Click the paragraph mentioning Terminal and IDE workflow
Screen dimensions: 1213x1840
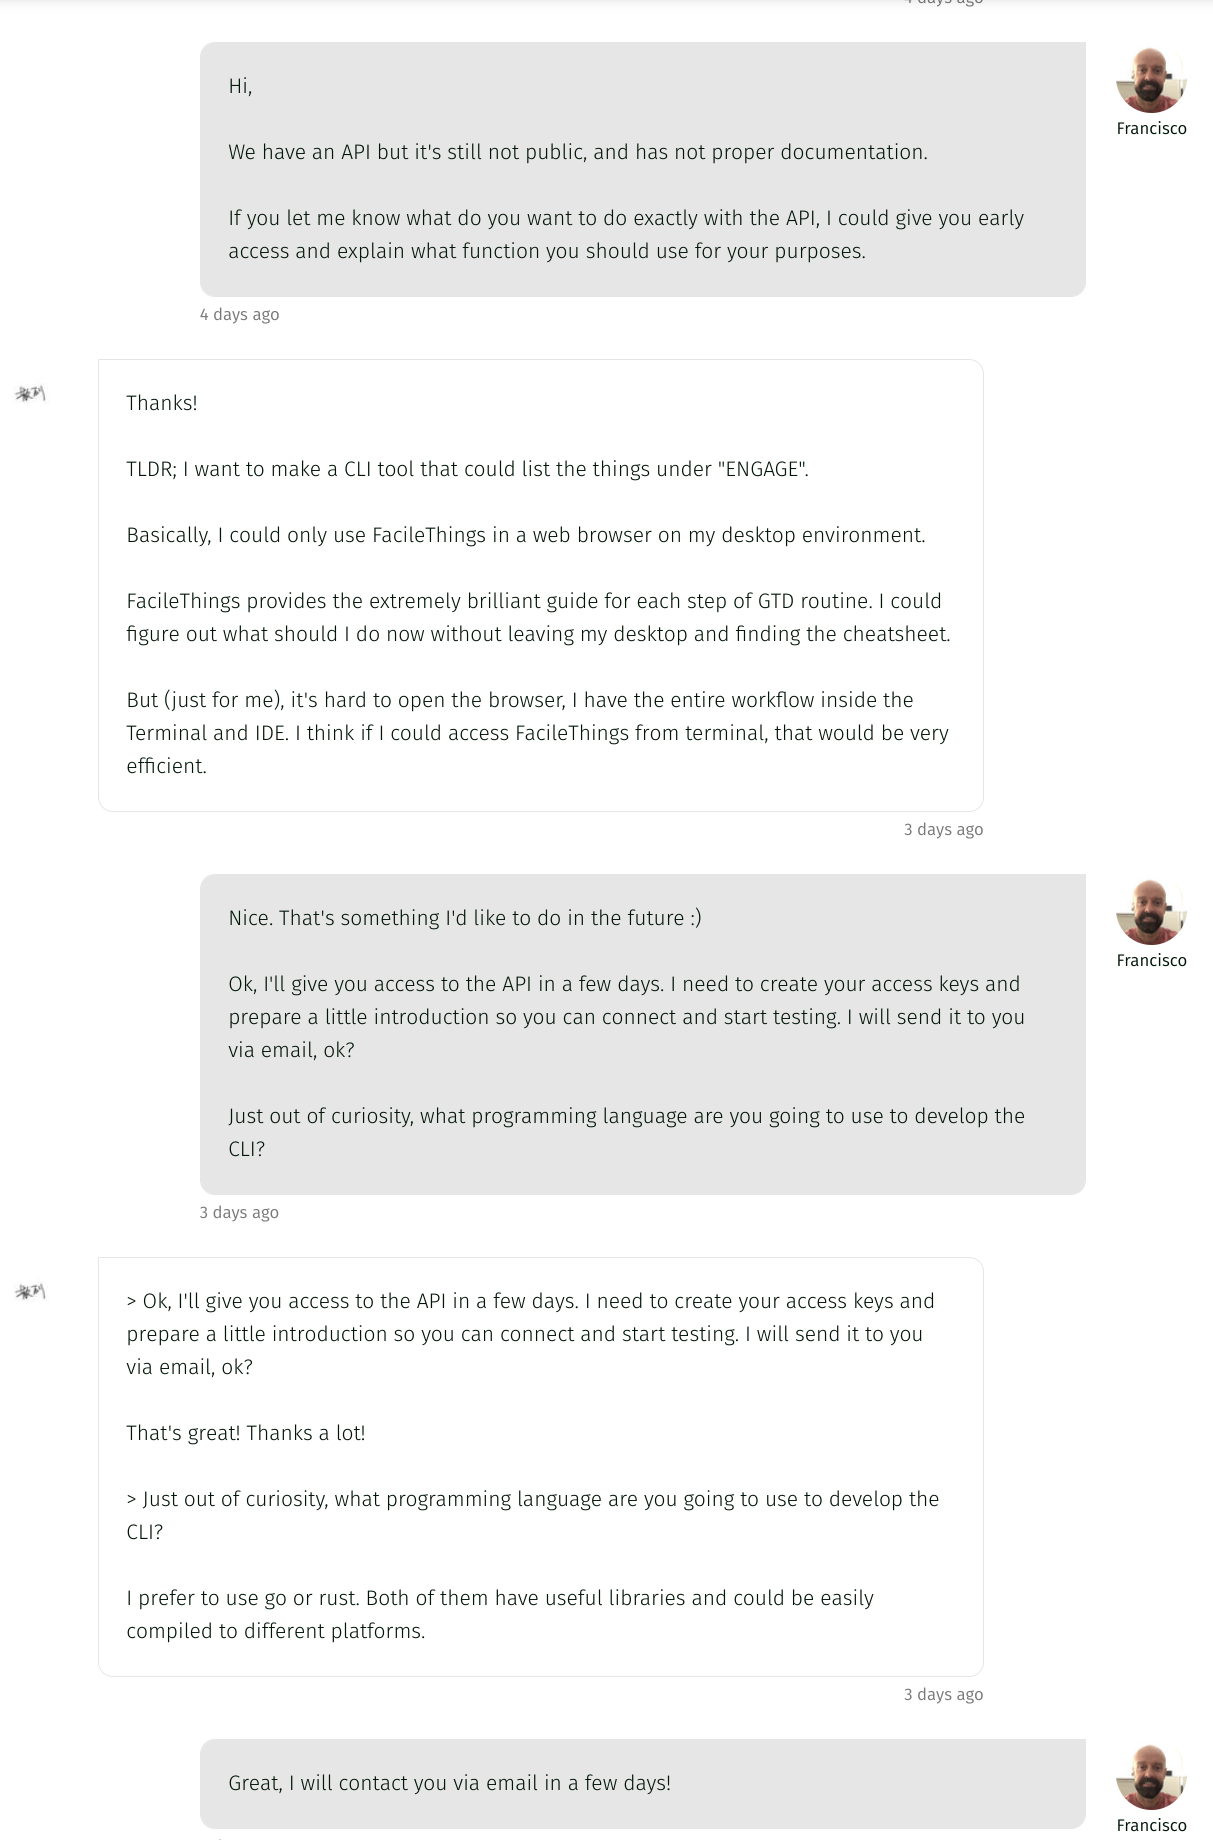tap(537, 733)
